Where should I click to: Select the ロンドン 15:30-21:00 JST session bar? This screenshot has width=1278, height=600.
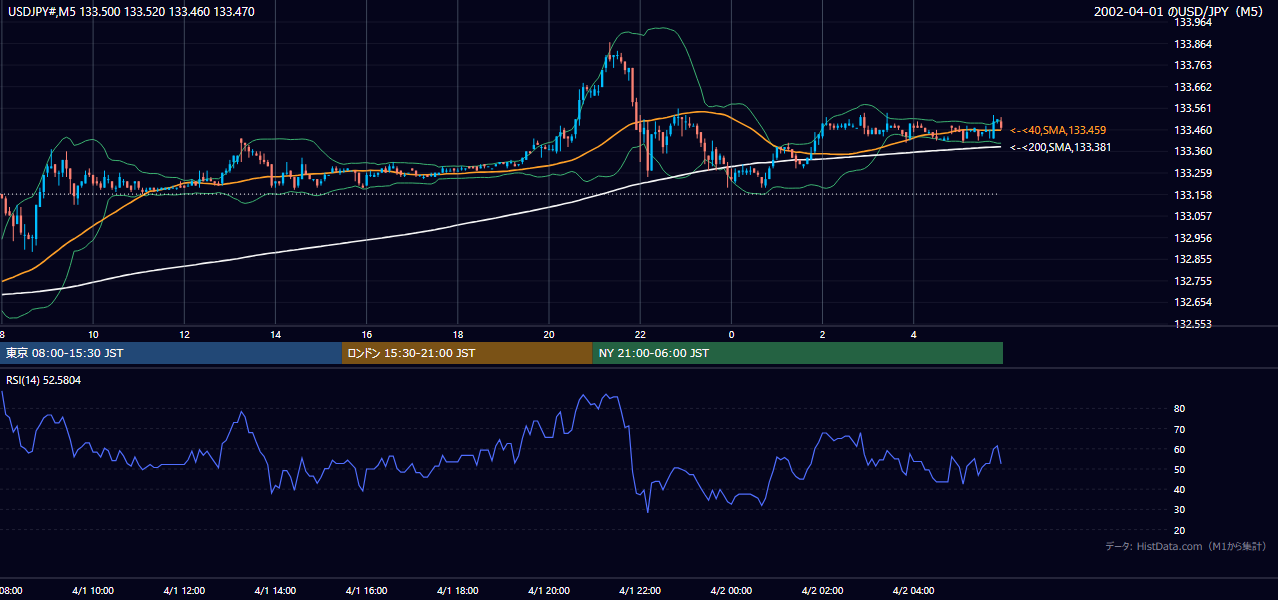[x=467, y=353]
